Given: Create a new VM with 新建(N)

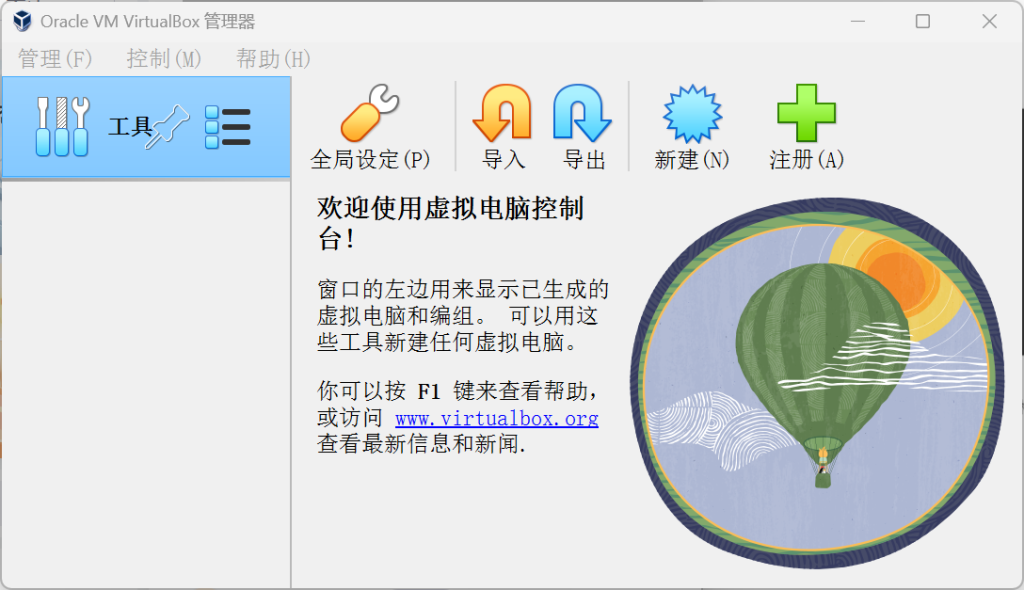Looking at the screenshot, I should coord(691,126).
